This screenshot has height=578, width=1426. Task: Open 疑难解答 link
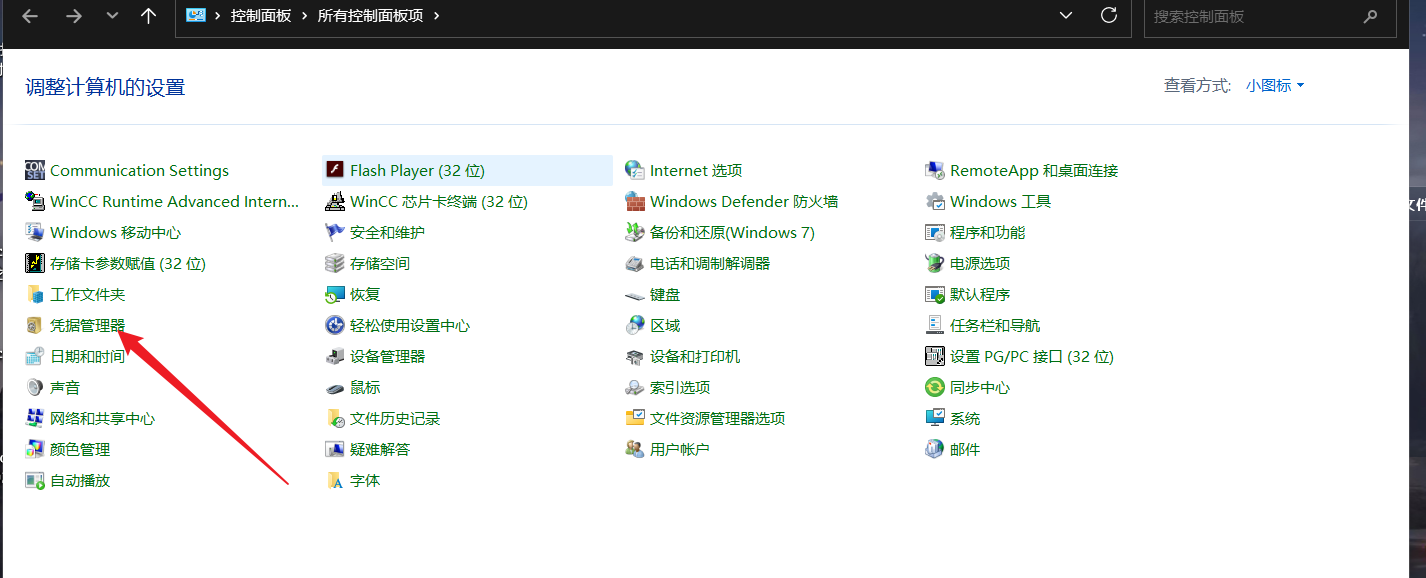[x=380, y=449]
